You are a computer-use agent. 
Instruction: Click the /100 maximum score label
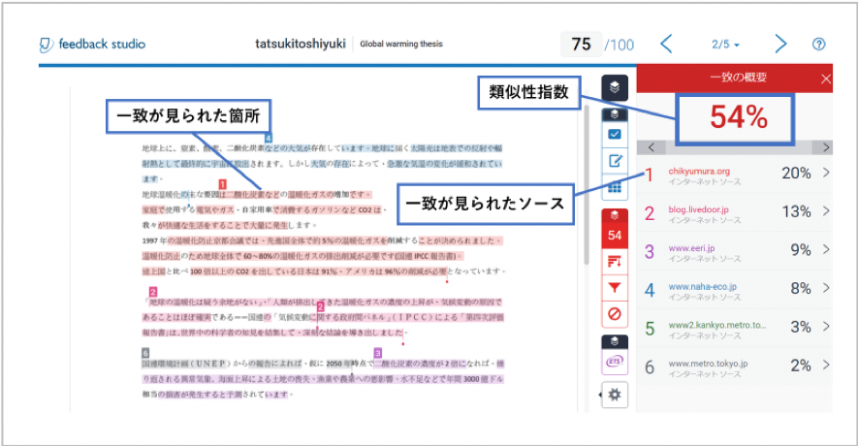click(619, 45)
